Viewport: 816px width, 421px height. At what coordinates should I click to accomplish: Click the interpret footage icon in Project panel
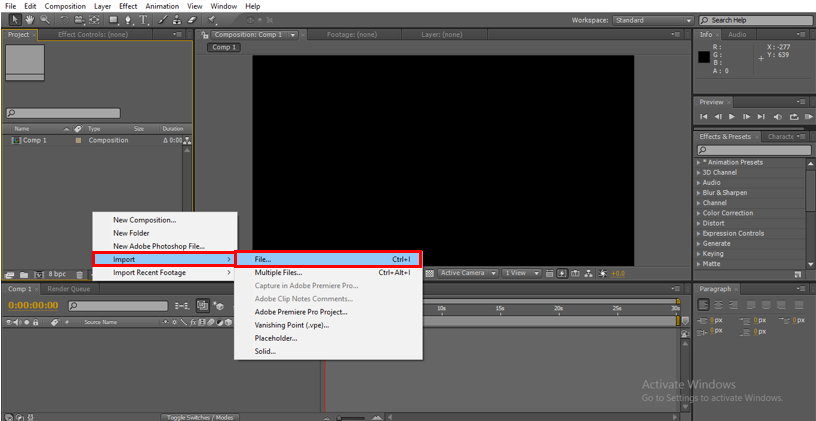[x=9, y=275]
